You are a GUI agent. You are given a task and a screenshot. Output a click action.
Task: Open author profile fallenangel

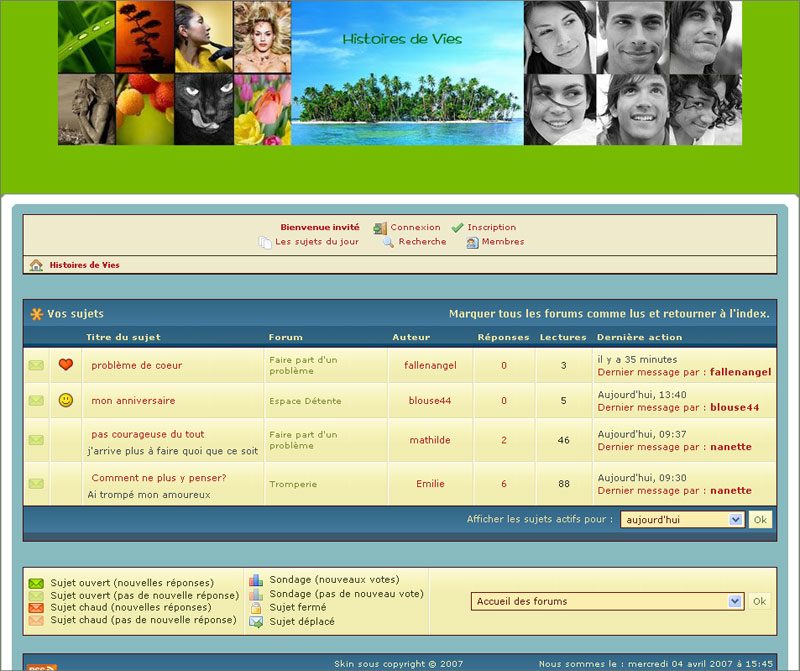[430, 365]
